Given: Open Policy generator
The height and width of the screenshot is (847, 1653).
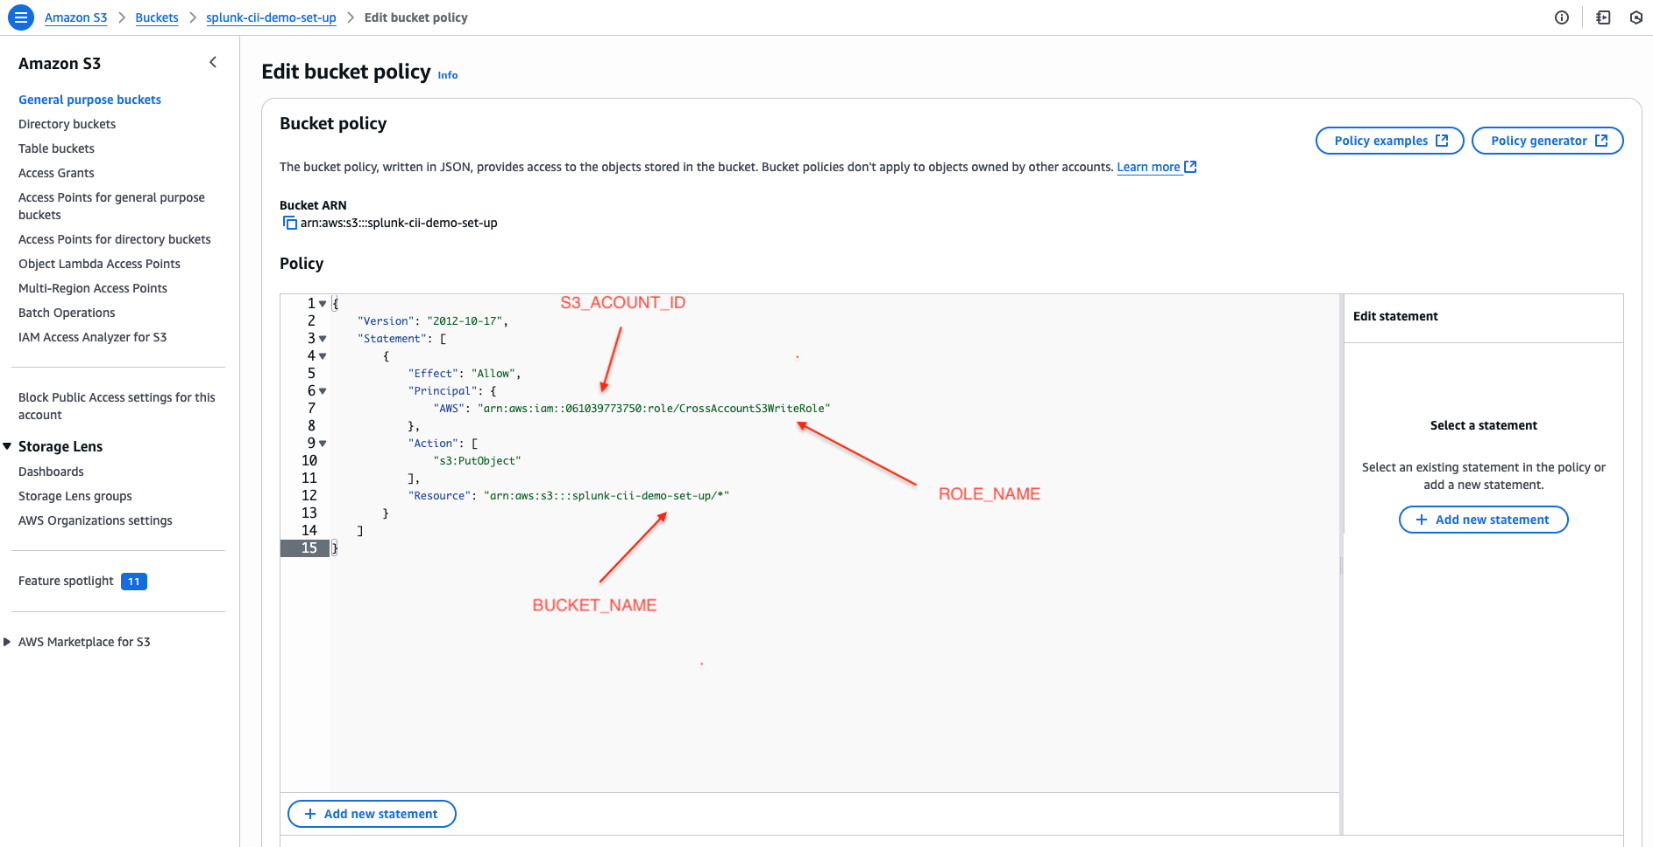Looking at the screenshot, I should [1547, 141].
